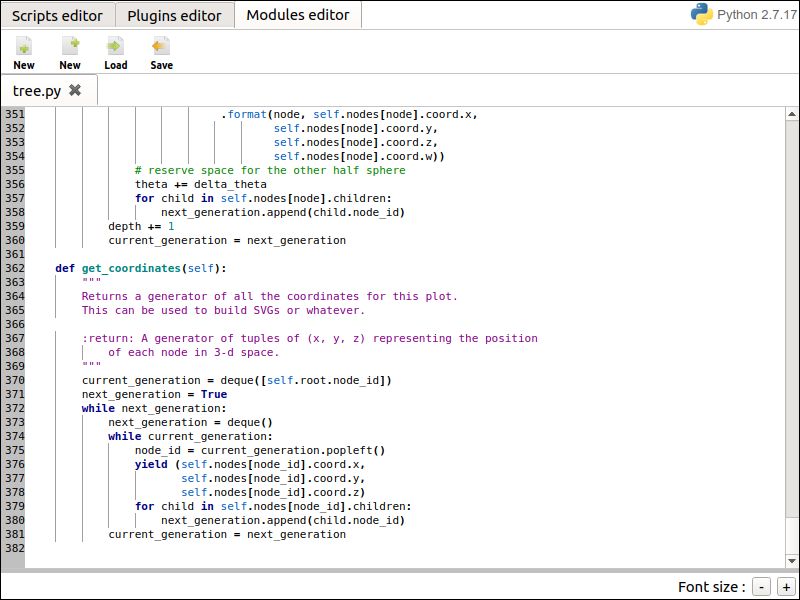
Task: Increase the font size with the + button
Action: pos(786,587)
